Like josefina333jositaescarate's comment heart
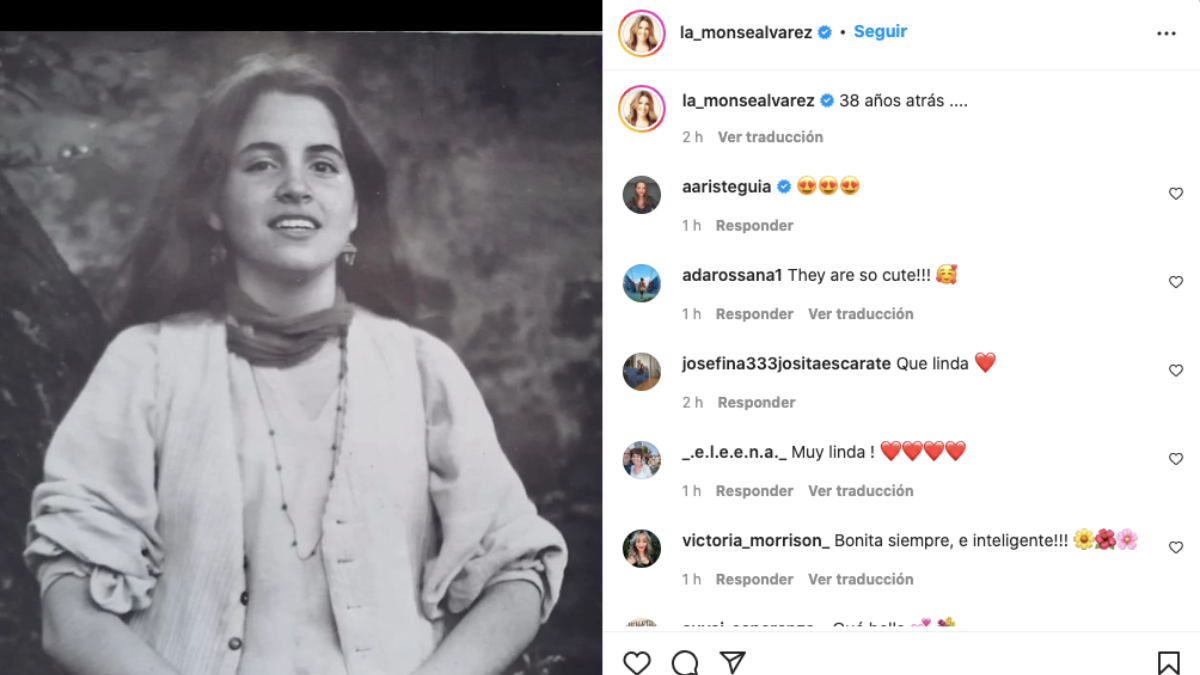The height and width of the screenshot is (675, 1200). (x=1176, y=371)
